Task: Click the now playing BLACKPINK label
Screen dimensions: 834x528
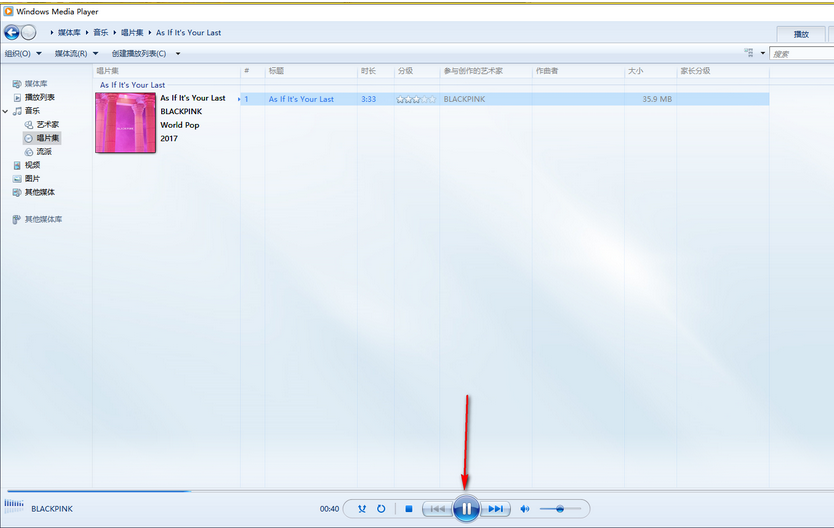Action: pos(52,509)
